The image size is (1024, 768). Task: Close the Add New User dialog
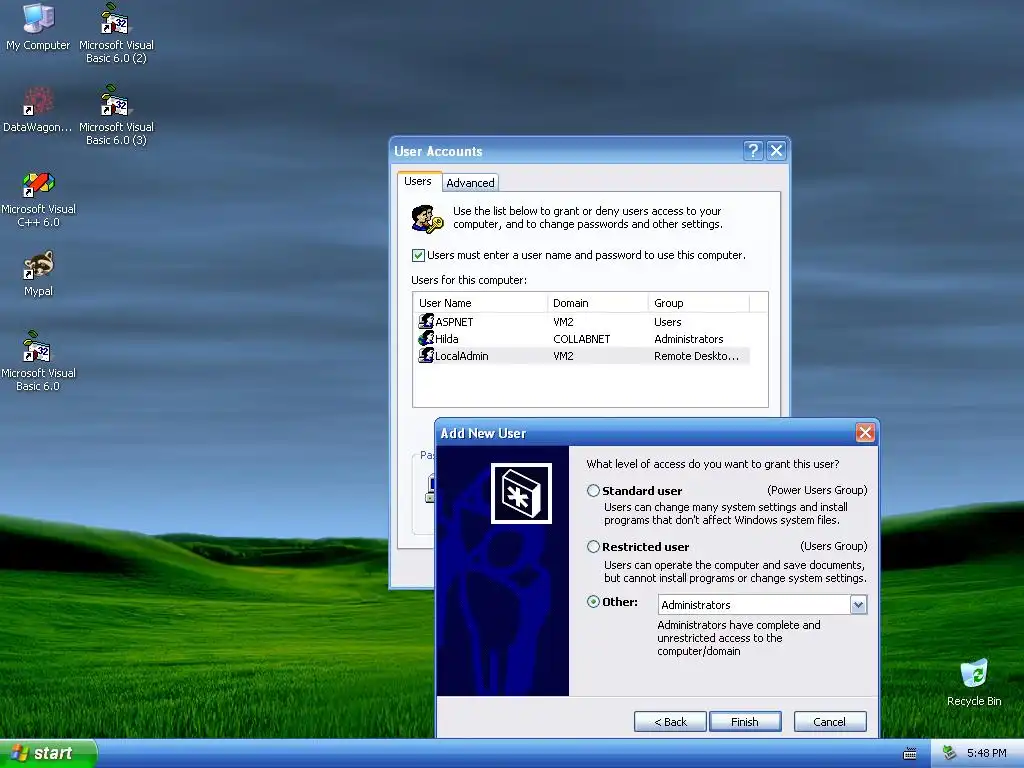point(865,432)
